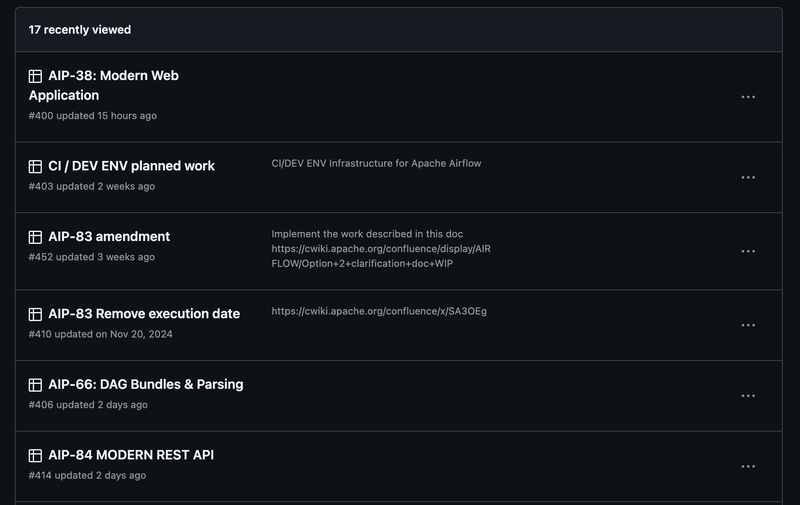Click the AIP-83 amendment description text
The width and height of the screenshot is (800, 505).
pyautogui.click(x=381, y=249)
